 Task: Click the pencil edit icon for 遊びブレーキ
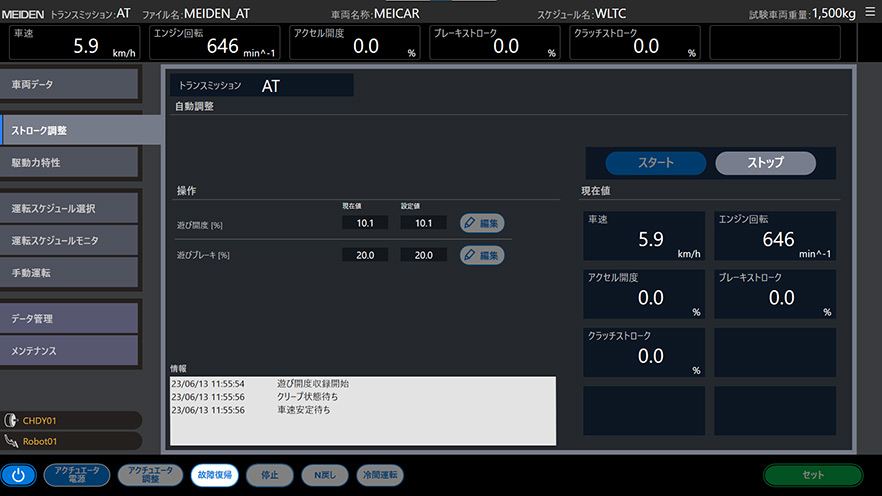pyautogui.click(x=470, y=255)
